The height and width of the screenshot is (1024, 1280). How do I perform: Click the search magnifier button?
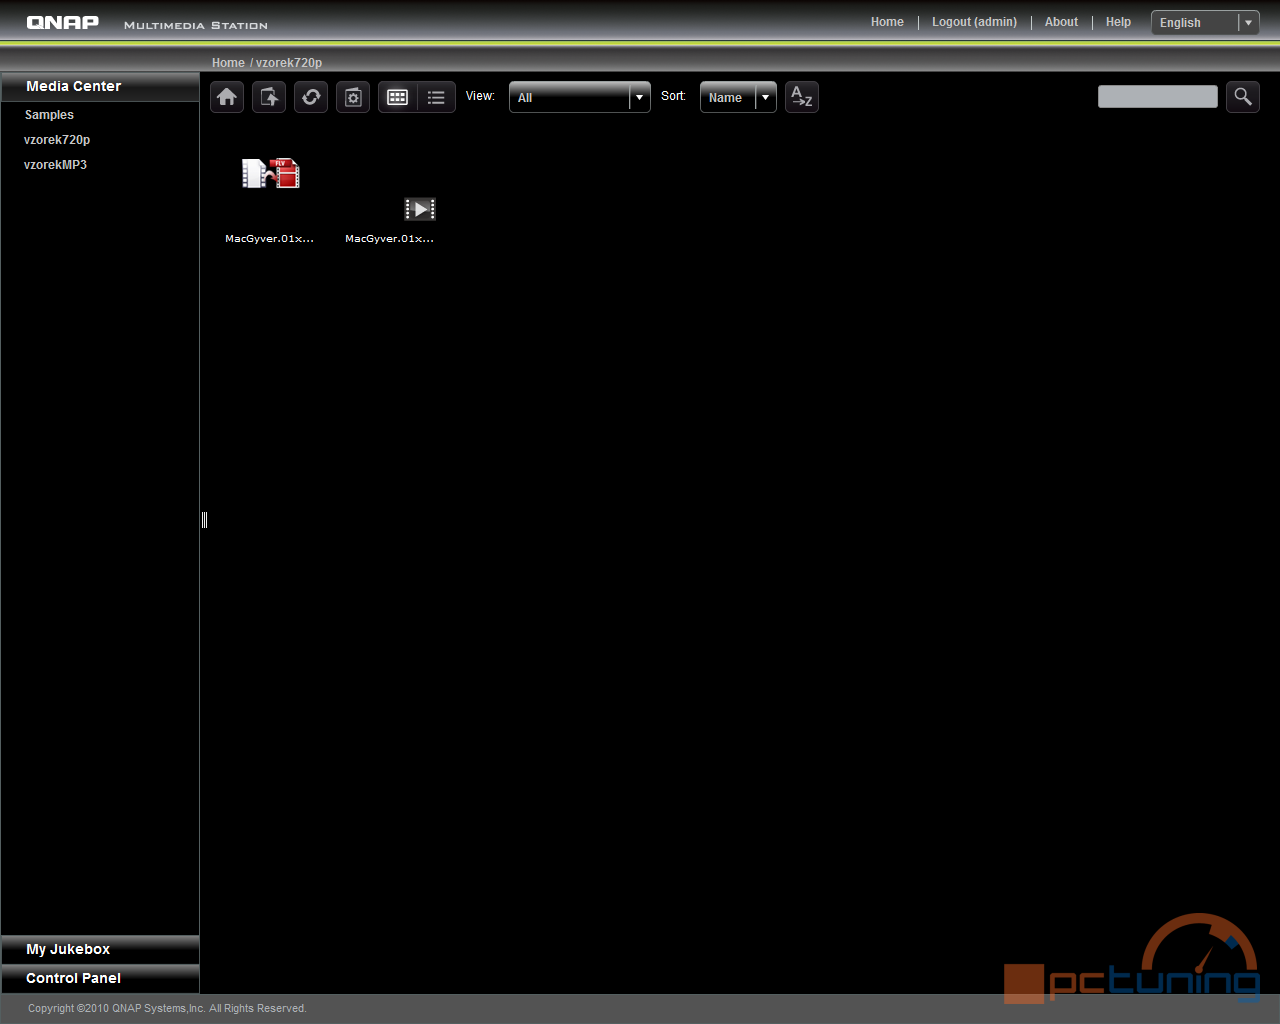[1243, 96]
